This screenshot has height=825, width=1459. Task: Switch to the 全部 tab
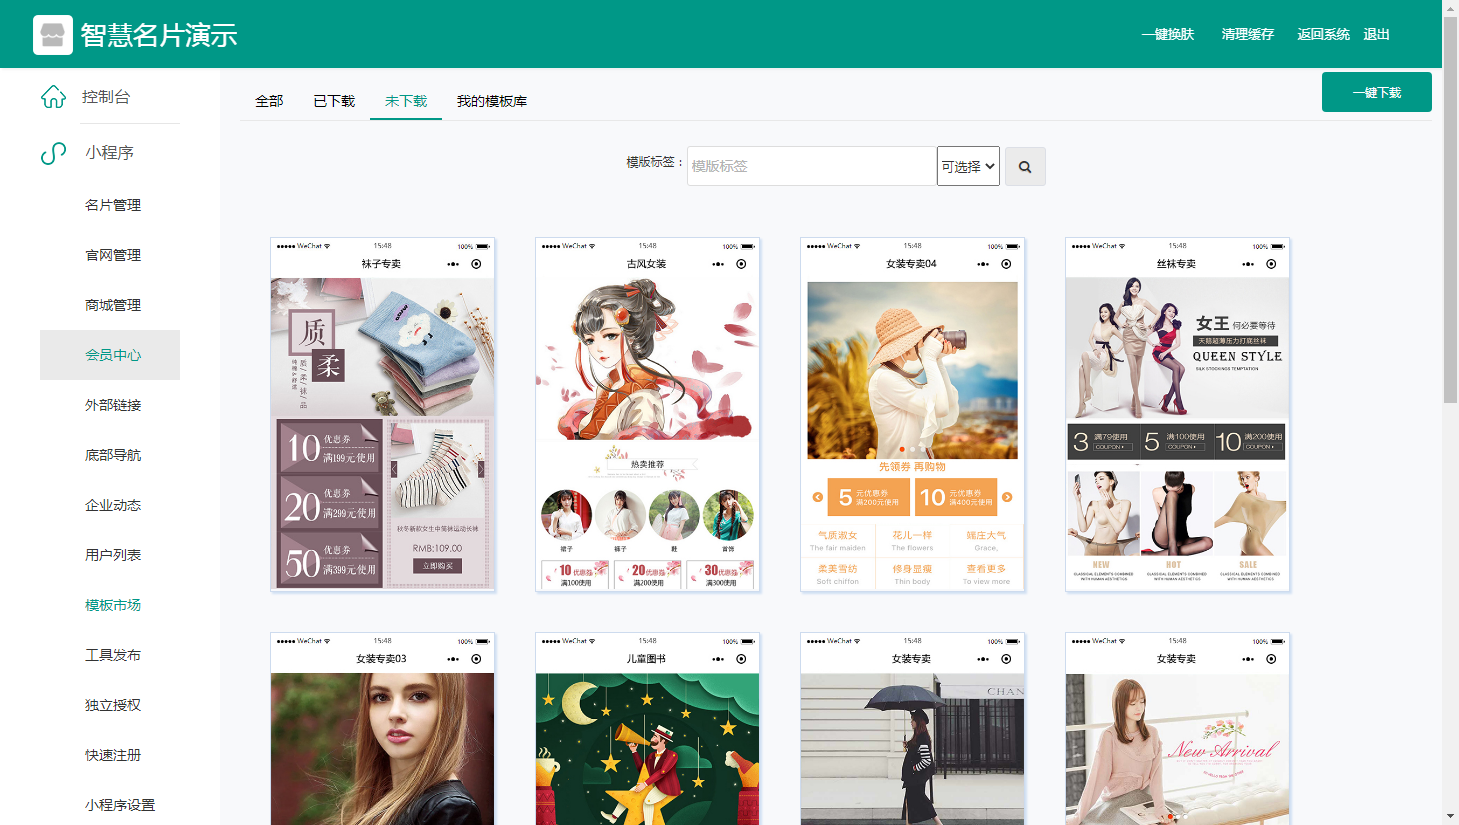click(x=269, y=101)
